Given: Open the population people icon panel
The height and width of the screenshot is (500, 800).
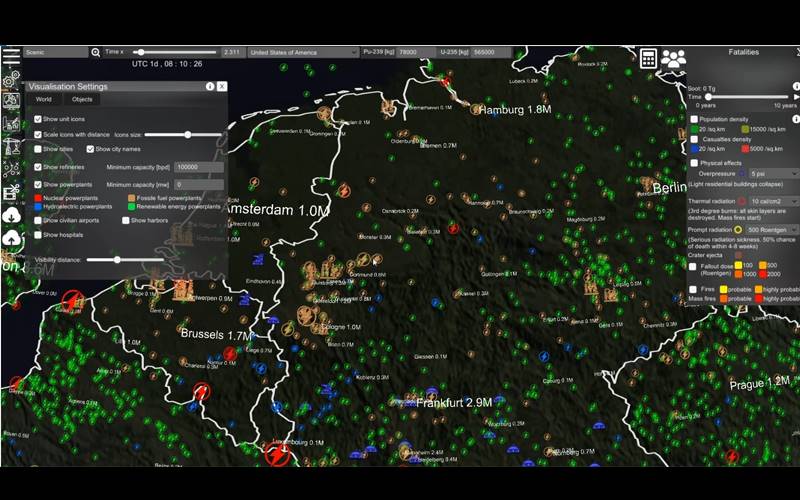Looking at the screenshot, I should click(x=674, y=58).
